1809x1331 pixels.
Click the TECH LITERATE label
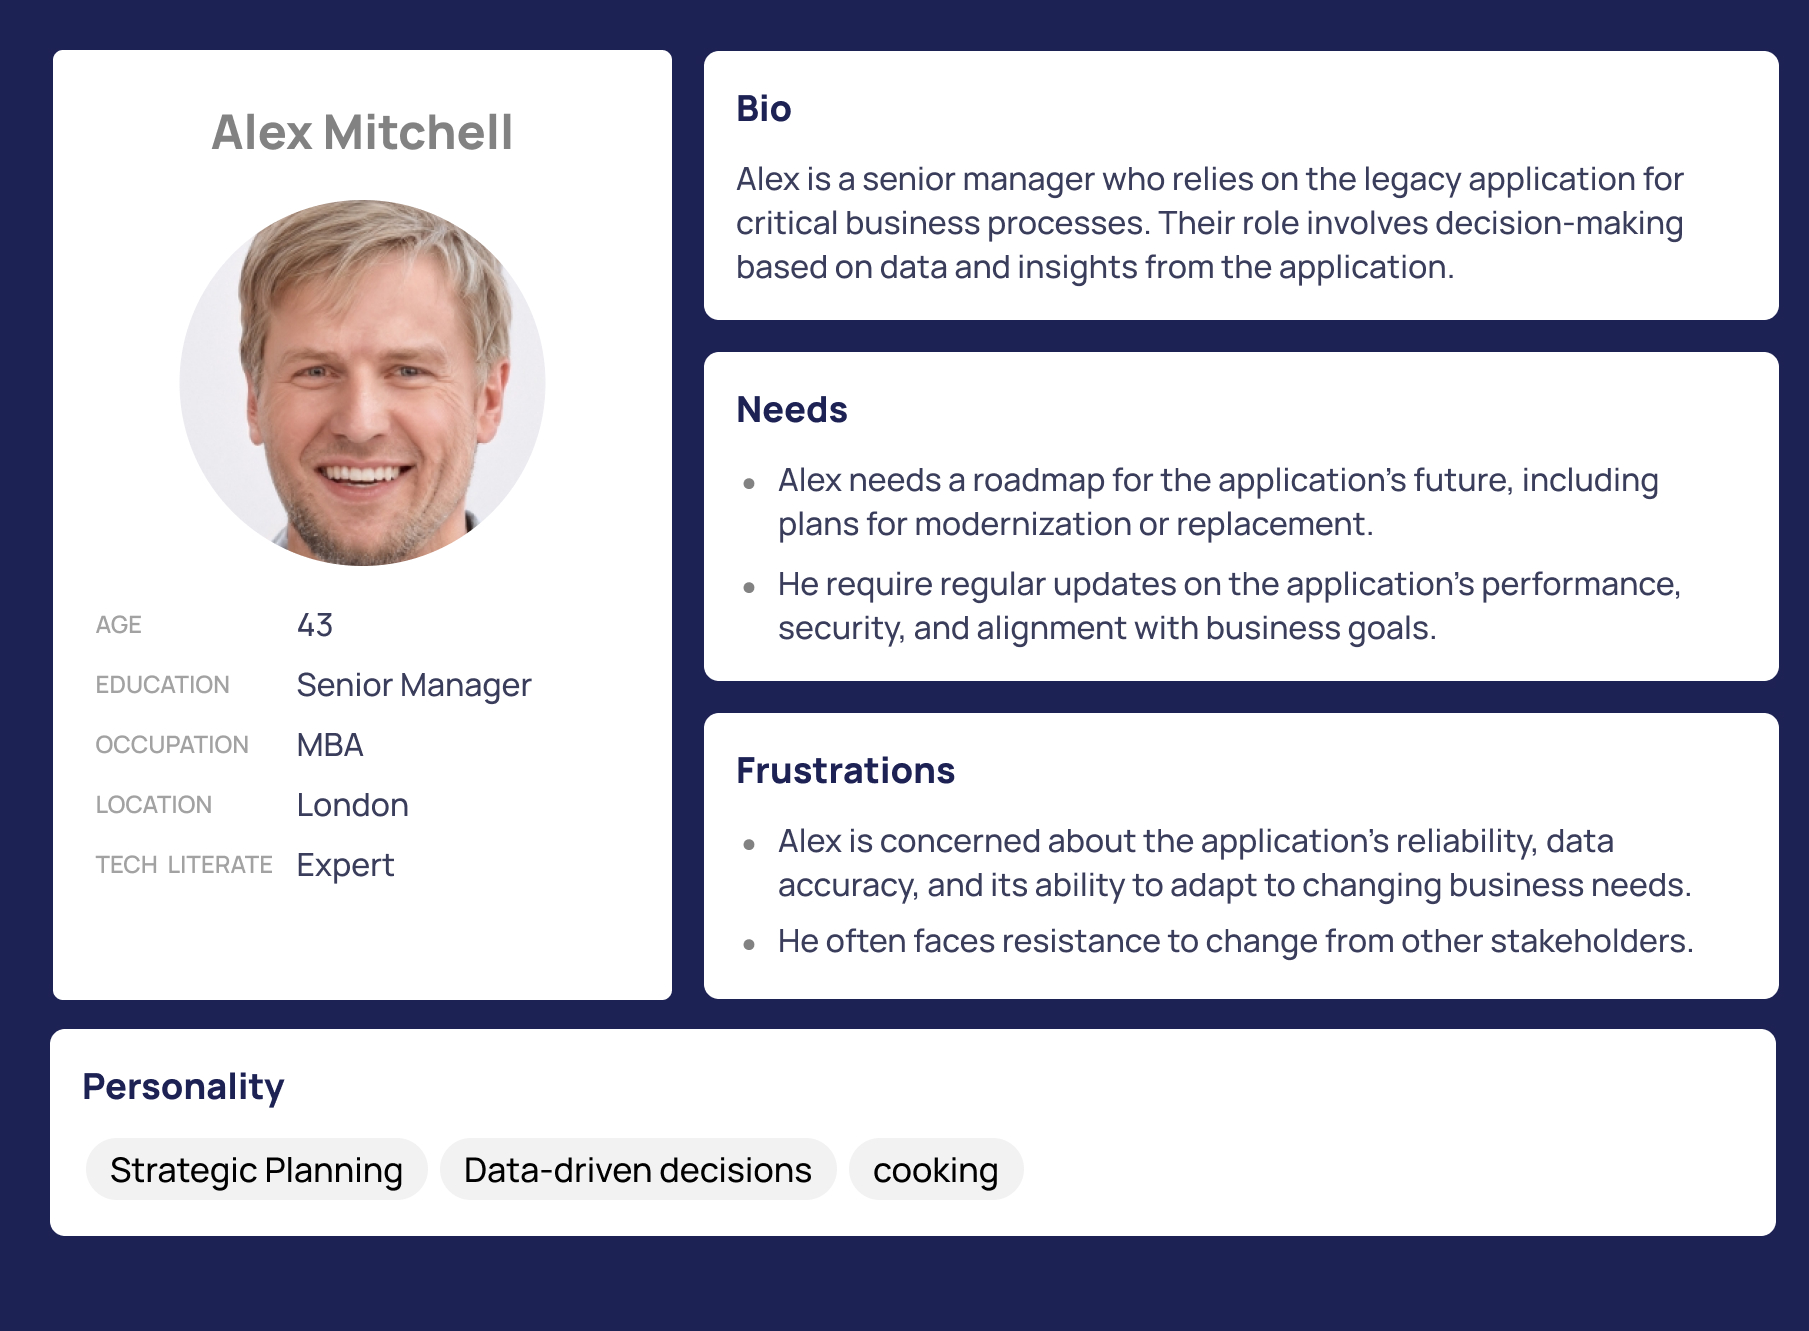pos(184,865)
